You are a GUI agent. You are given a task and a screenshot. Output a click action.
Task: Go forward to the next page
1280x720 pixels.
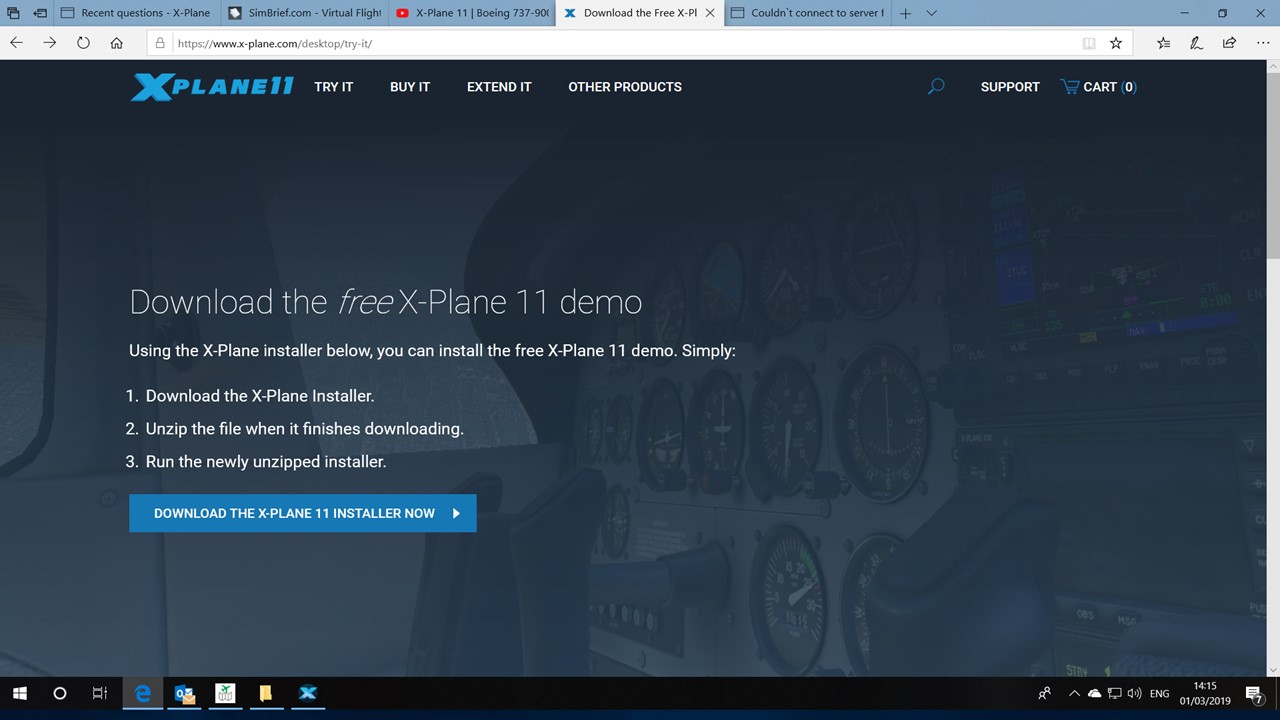[x=50, y=43]
